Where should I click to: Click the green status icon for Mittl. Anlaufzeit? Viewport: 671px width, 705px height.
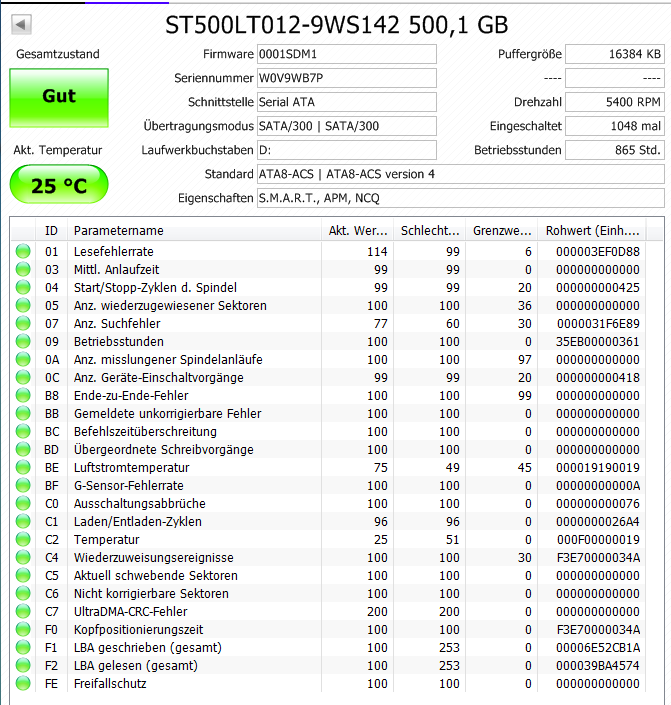[x=23, y=269]
